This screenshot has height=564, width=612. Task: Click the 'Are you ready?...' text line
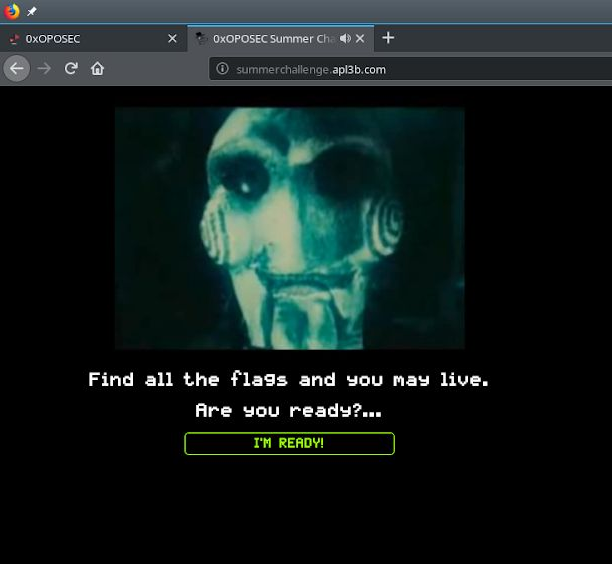click(288, 410)
